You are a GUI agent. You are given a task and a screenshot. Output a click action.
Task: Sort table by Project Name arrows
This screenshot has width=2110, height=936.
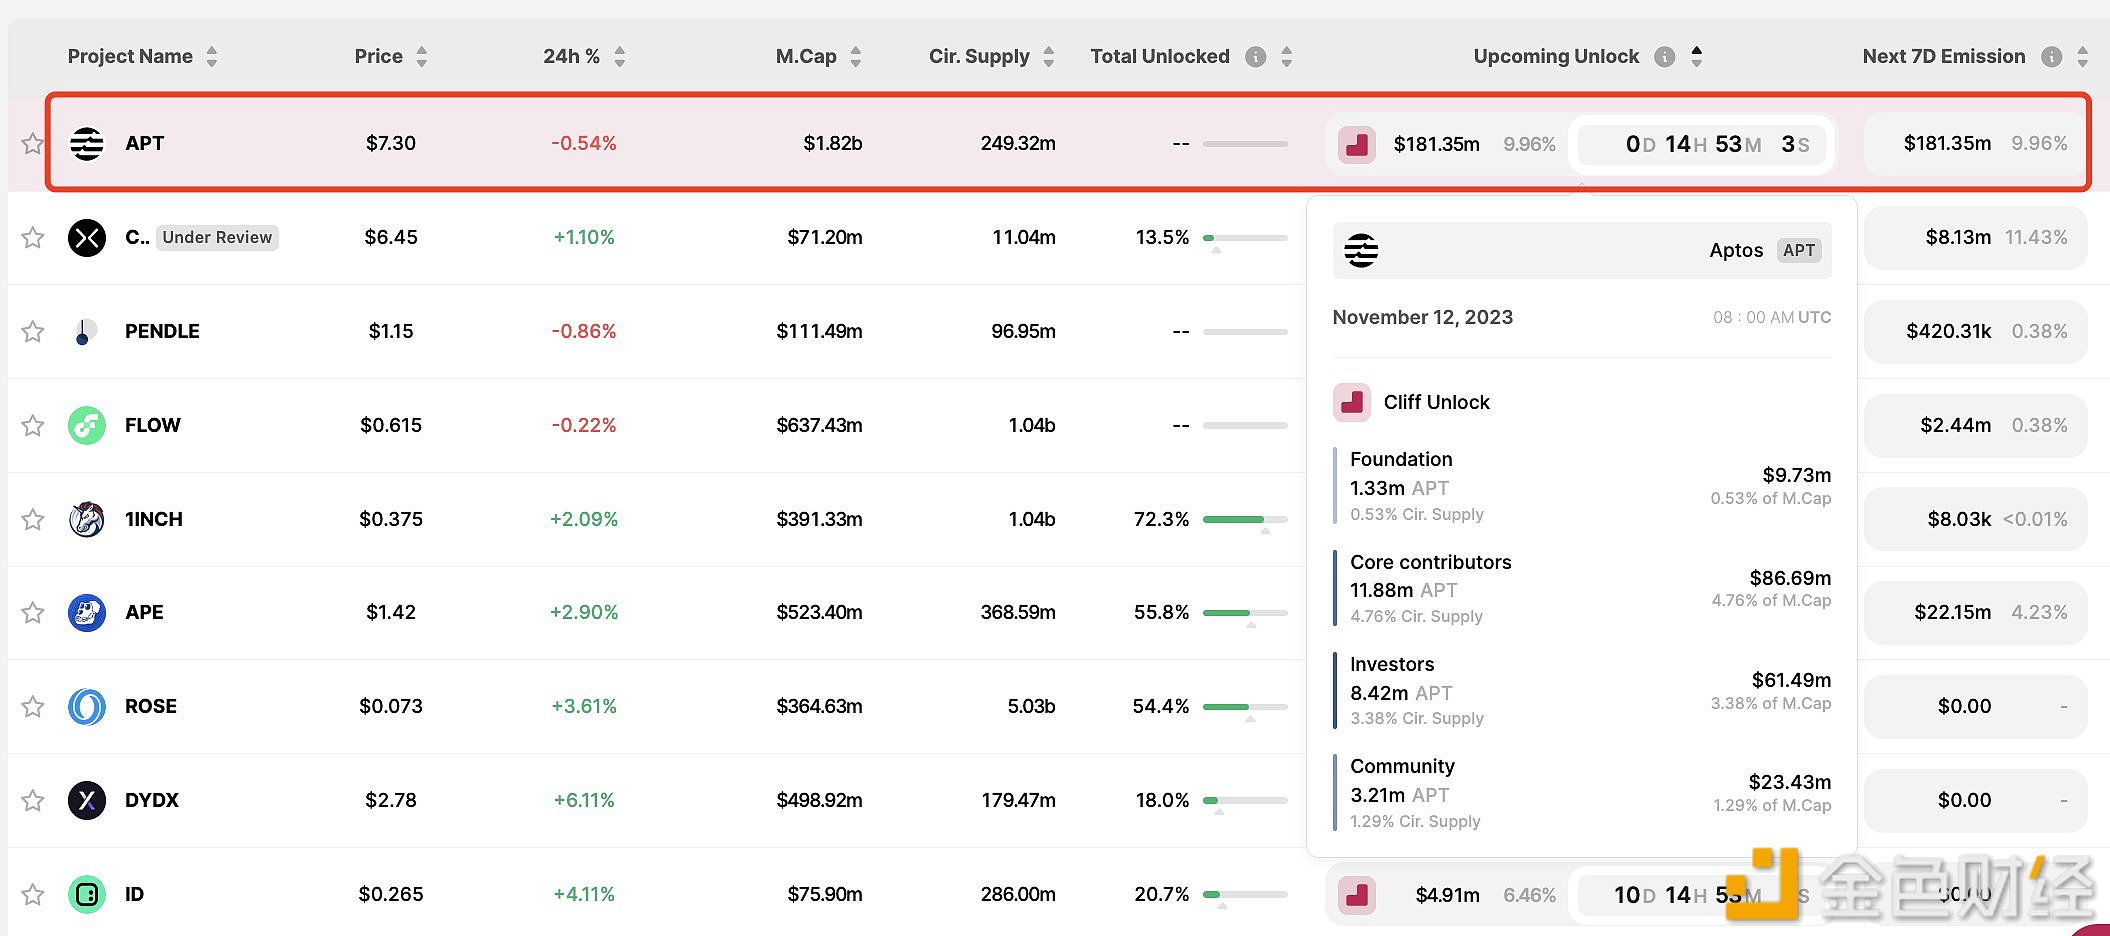click(212, 57)
